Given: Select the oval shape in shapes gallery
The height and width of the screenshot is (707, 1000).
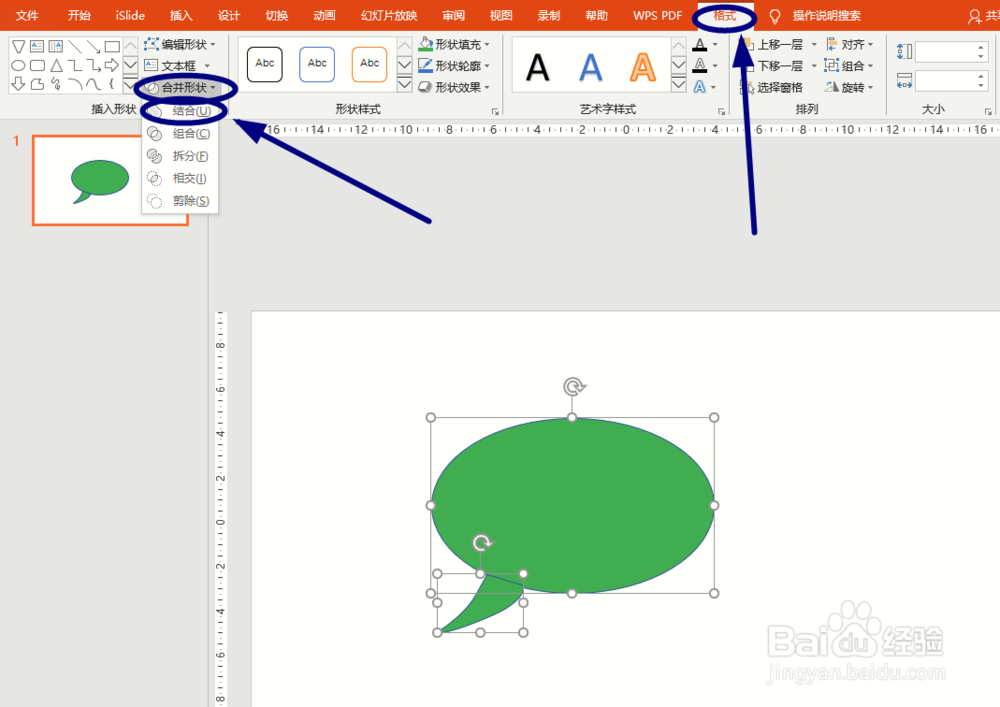Looking at the screenshot, I should pyautogui.click(x=18, y=65).
